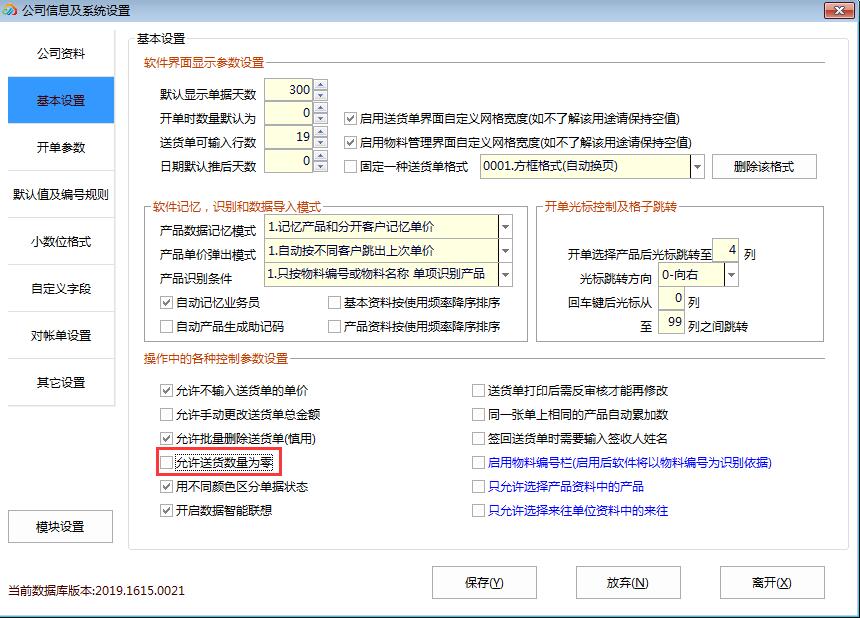Close the 公司信息及系统设置 window
860x618 pixels.
tap(839, 10)
